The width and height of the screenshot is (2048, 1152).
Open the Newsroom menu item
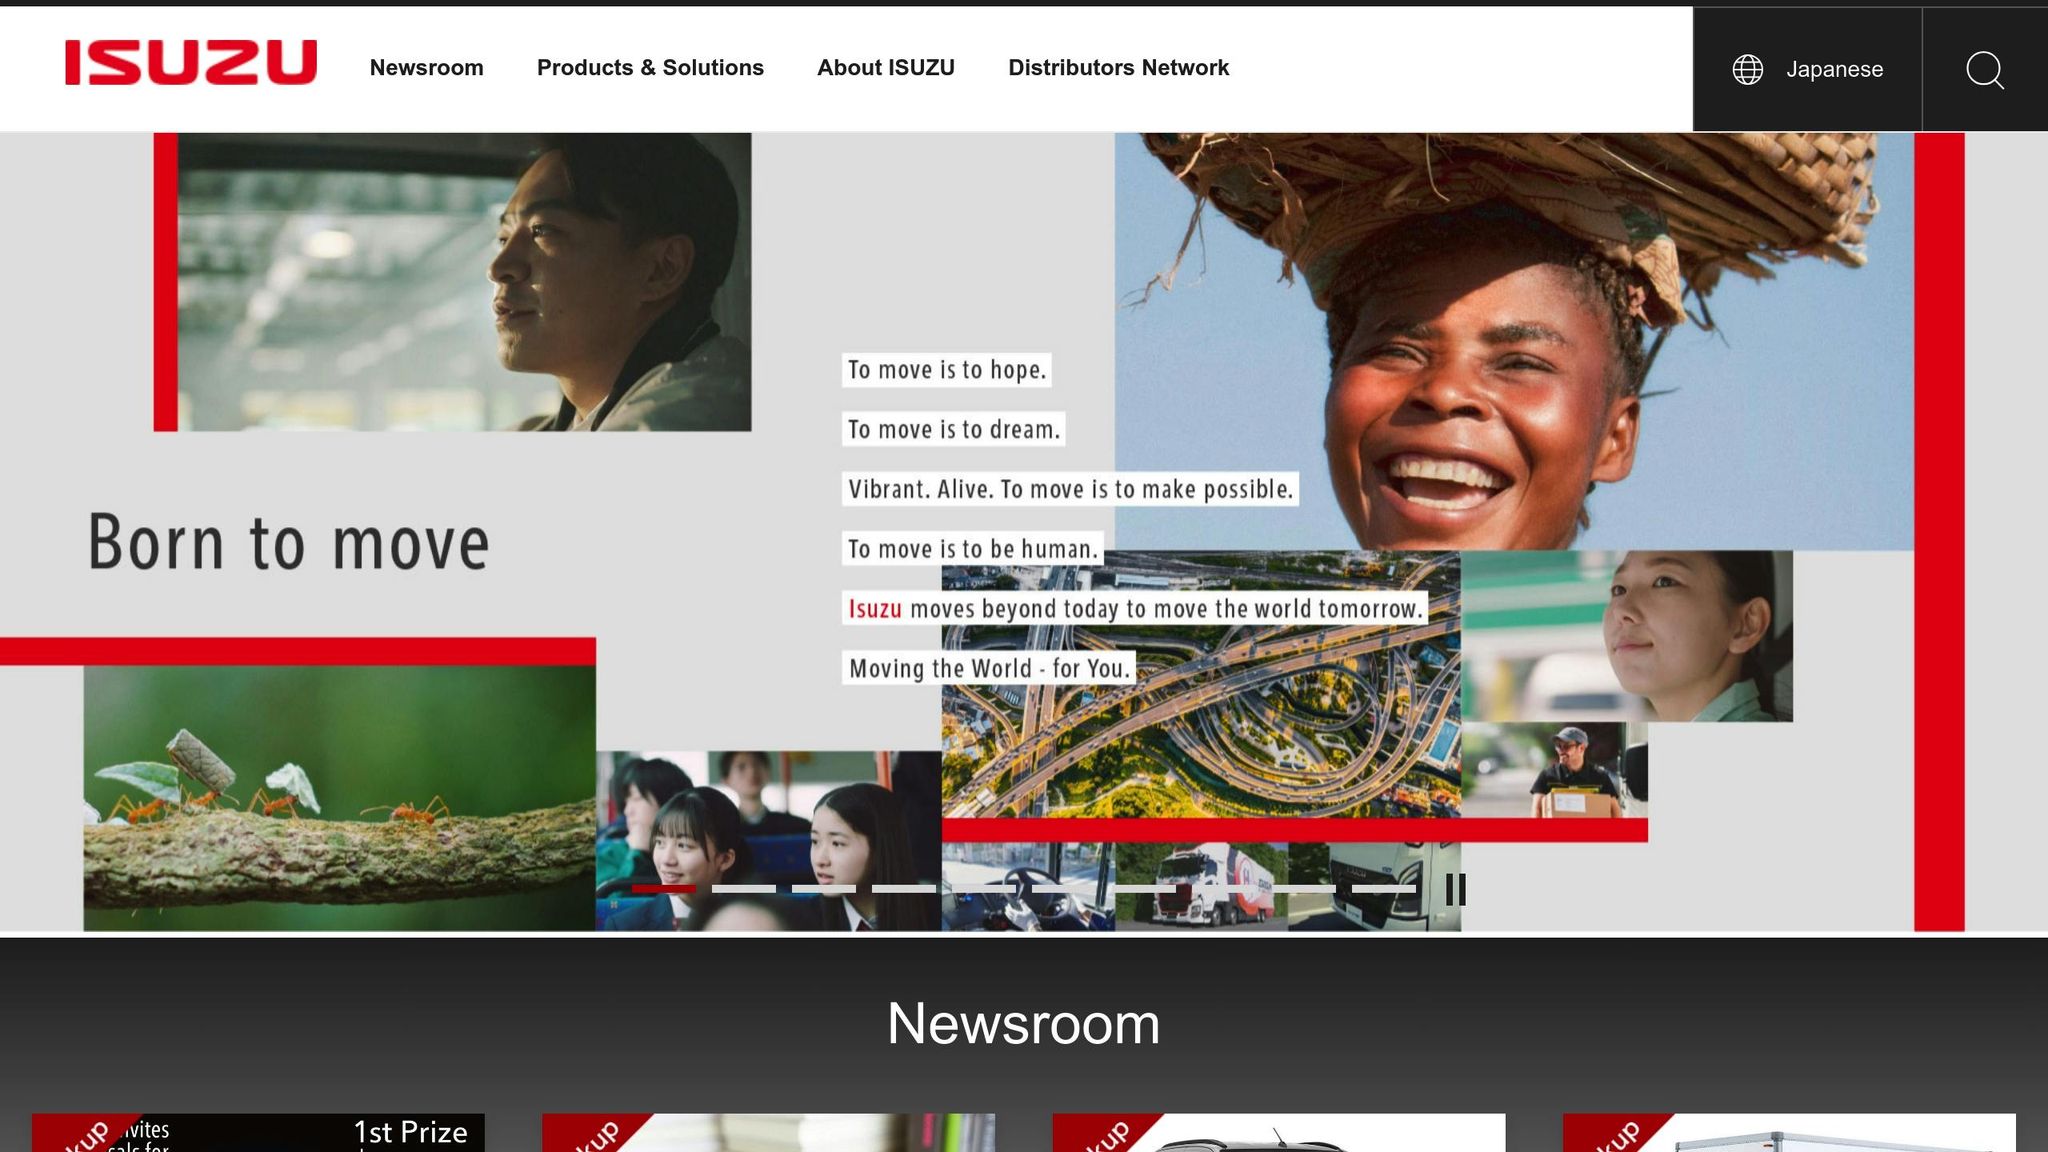click(426, 67)
